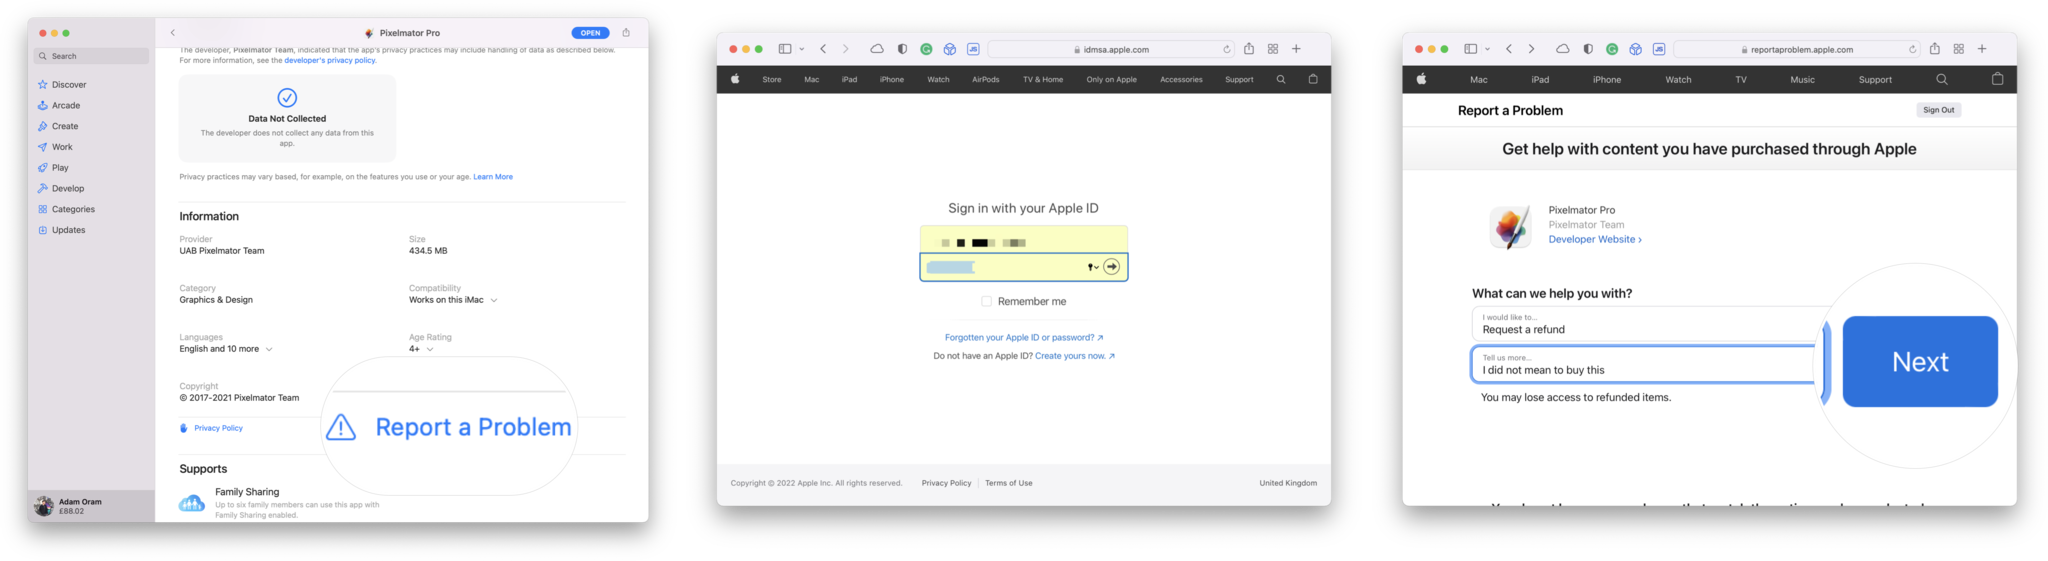
Task: Share Pixelmator Pro from App Store toolbar
Action: point(626,33)
